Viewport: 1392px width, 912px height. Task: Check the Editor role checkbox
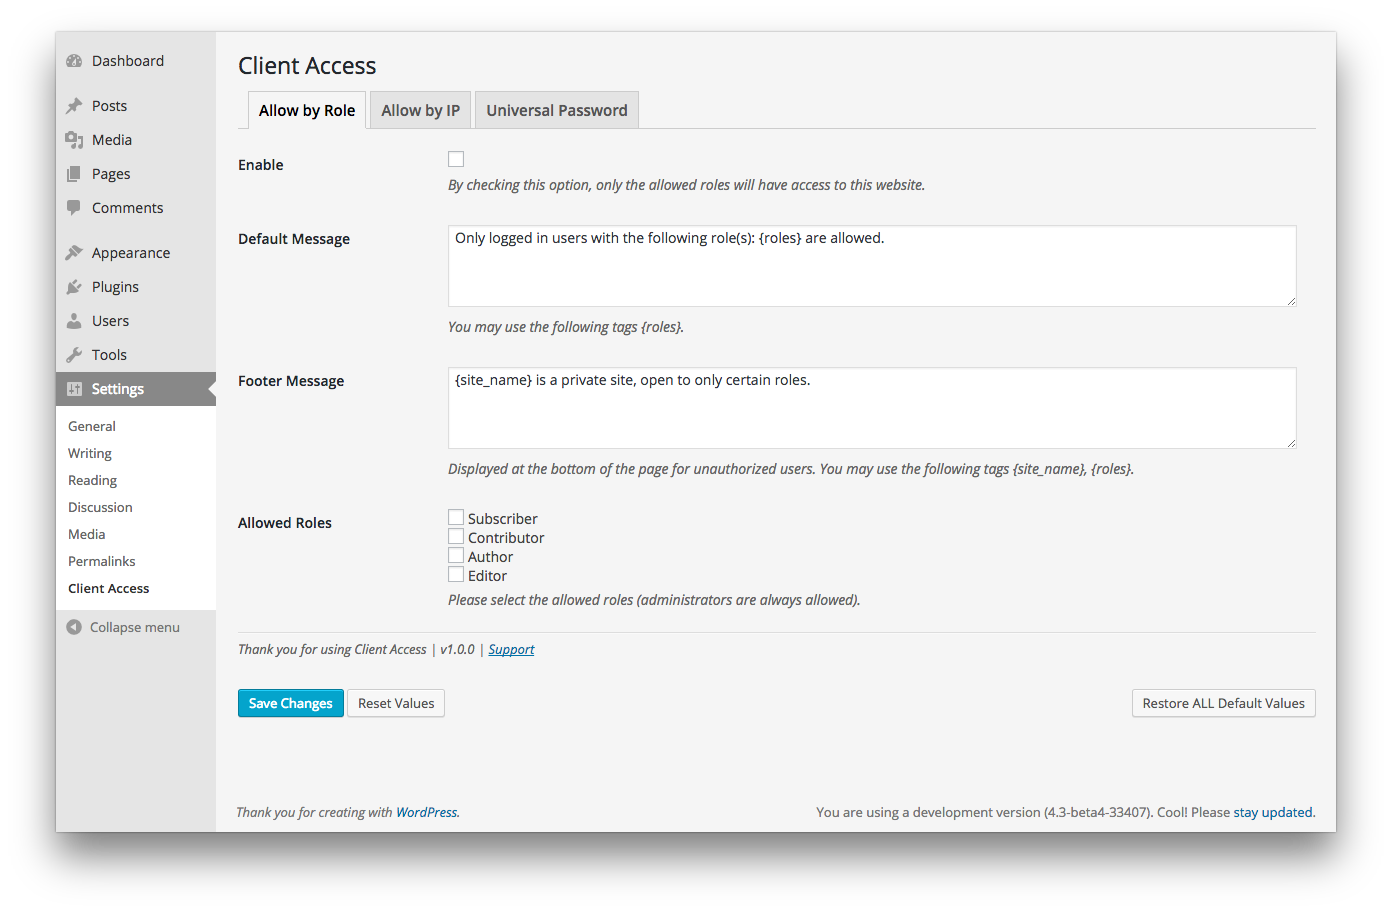pyautogui.click(x=456, y=575)
